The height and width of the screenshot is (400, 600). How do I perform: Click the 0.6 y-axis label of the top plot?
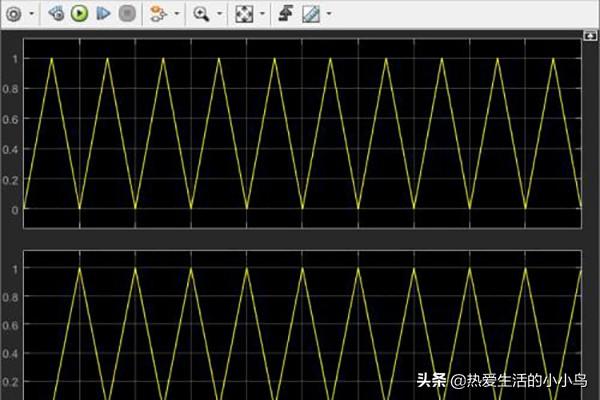click(x=14, y=119)
